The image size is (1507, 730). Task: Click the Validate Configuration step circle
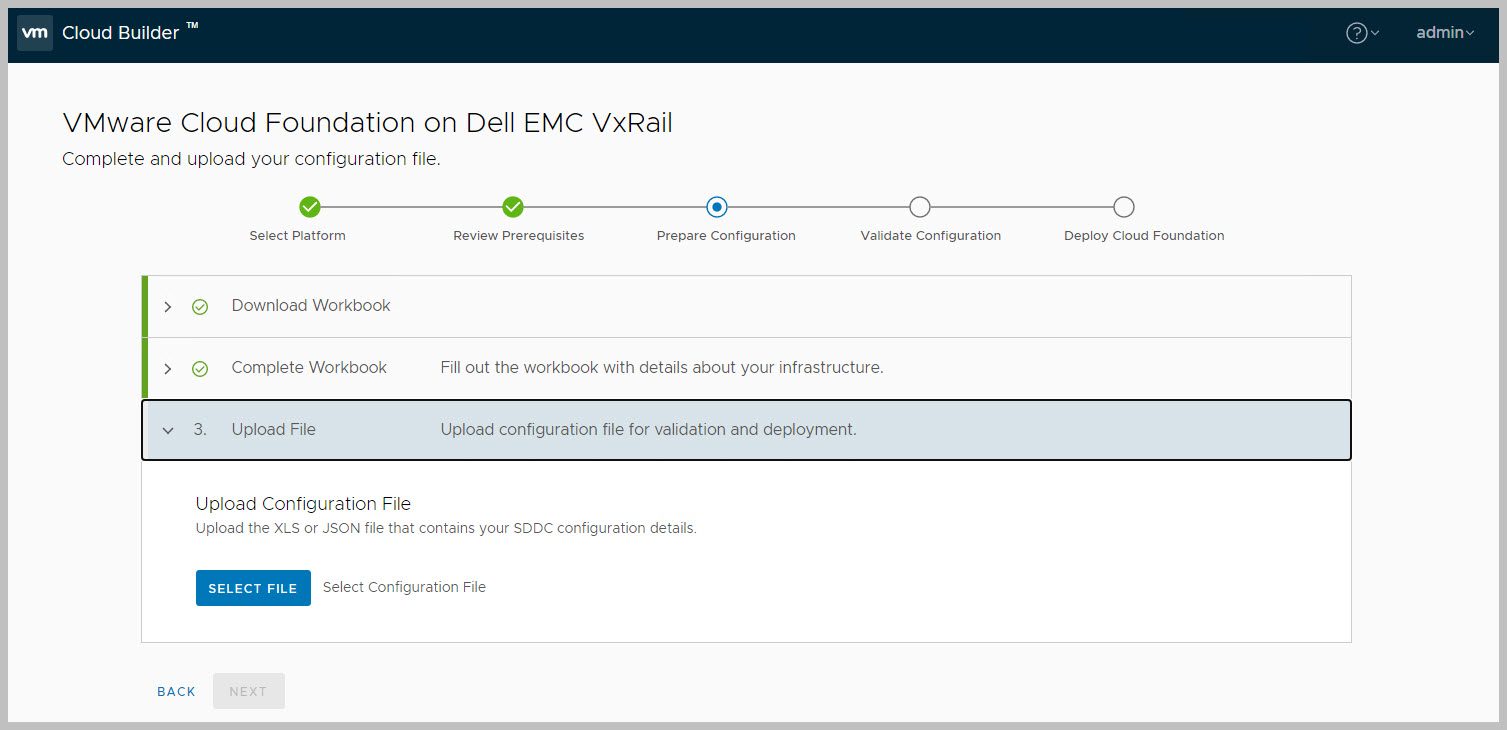pos(920,207)
